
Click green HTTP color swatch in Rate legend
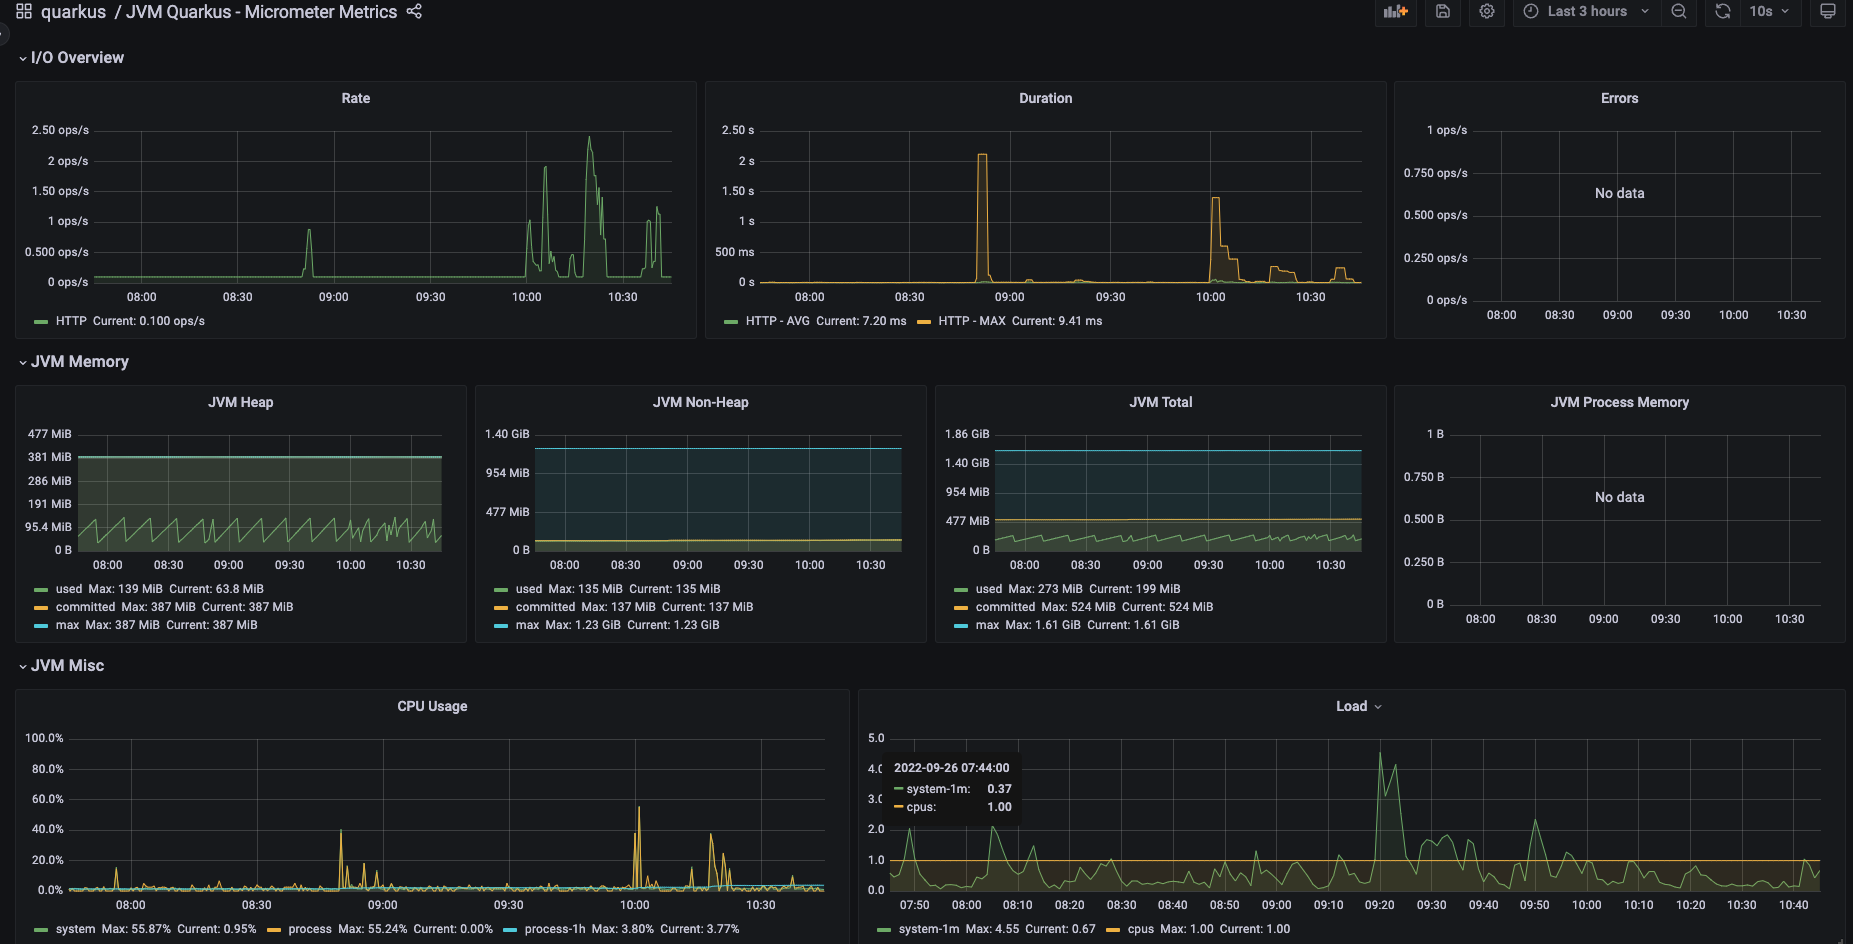[x=41, y=322]
